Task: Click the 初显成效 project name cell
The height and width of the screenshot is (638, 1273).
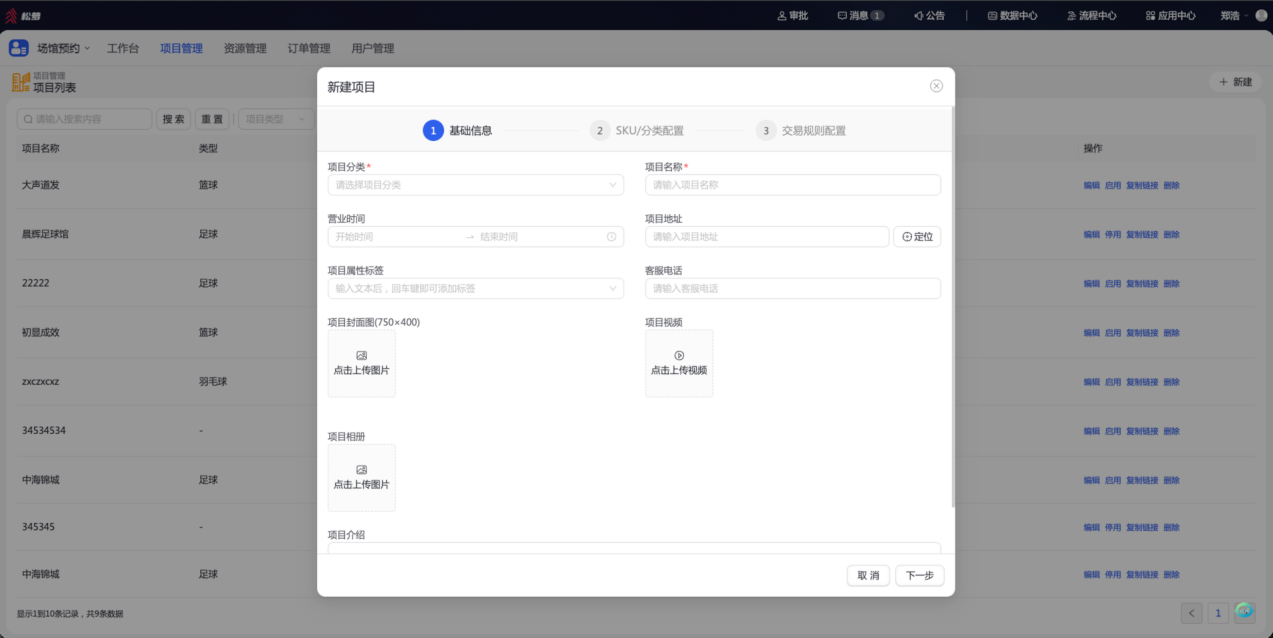Action: (41, 332)
